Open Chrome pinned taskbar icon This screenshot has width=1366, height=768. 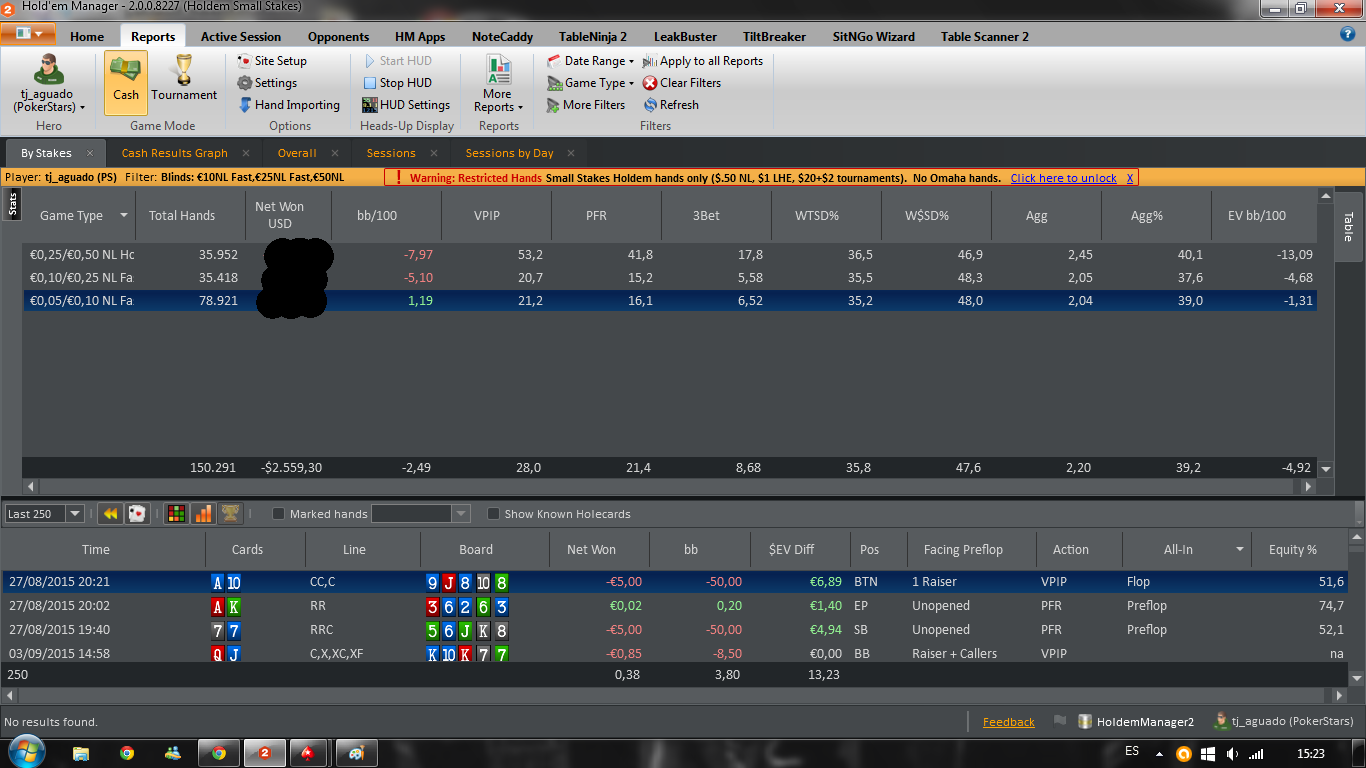pos(127,753)
